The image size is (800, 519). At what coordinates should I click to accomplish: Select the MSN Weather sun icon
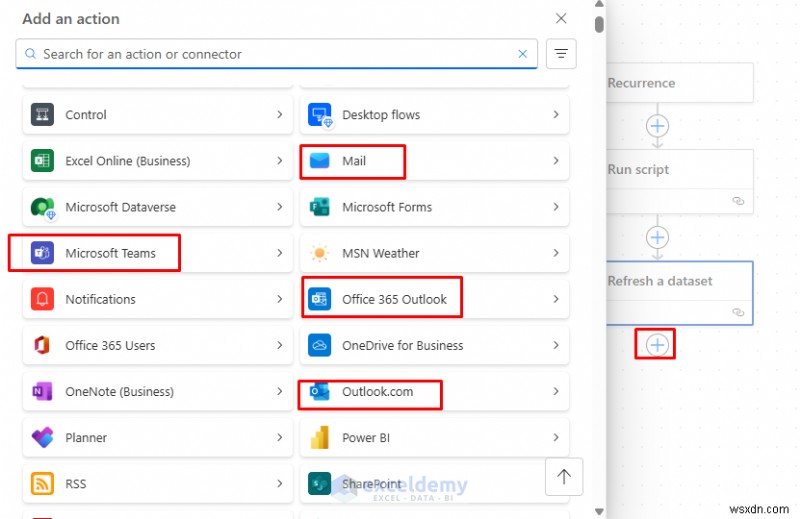click(319, 253)
